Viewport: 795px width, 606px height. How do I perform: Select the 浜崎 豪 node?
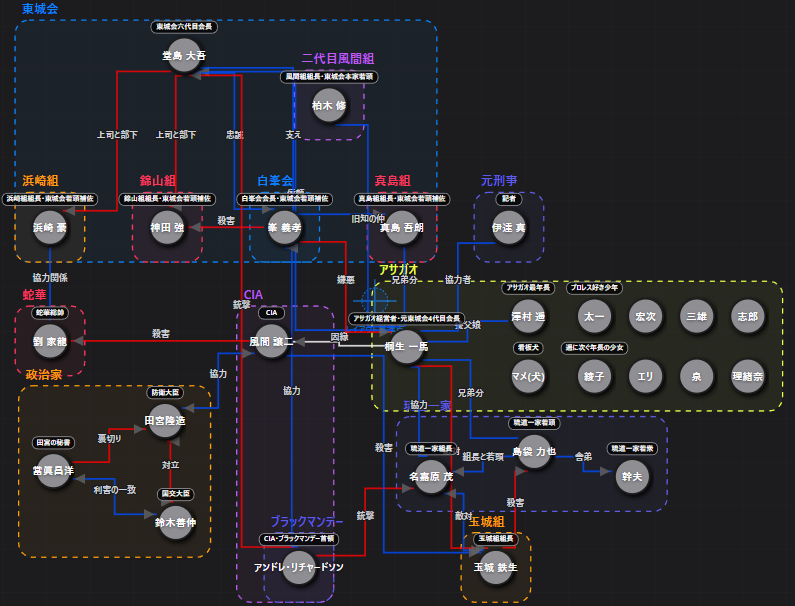click(50, 228)
